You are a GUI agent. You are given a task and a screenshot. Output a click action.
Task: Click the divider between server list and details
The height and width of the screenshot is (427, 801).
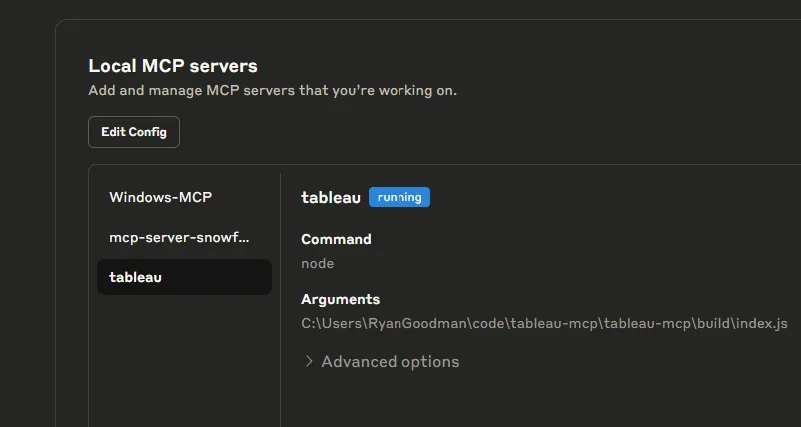point(280,300)
